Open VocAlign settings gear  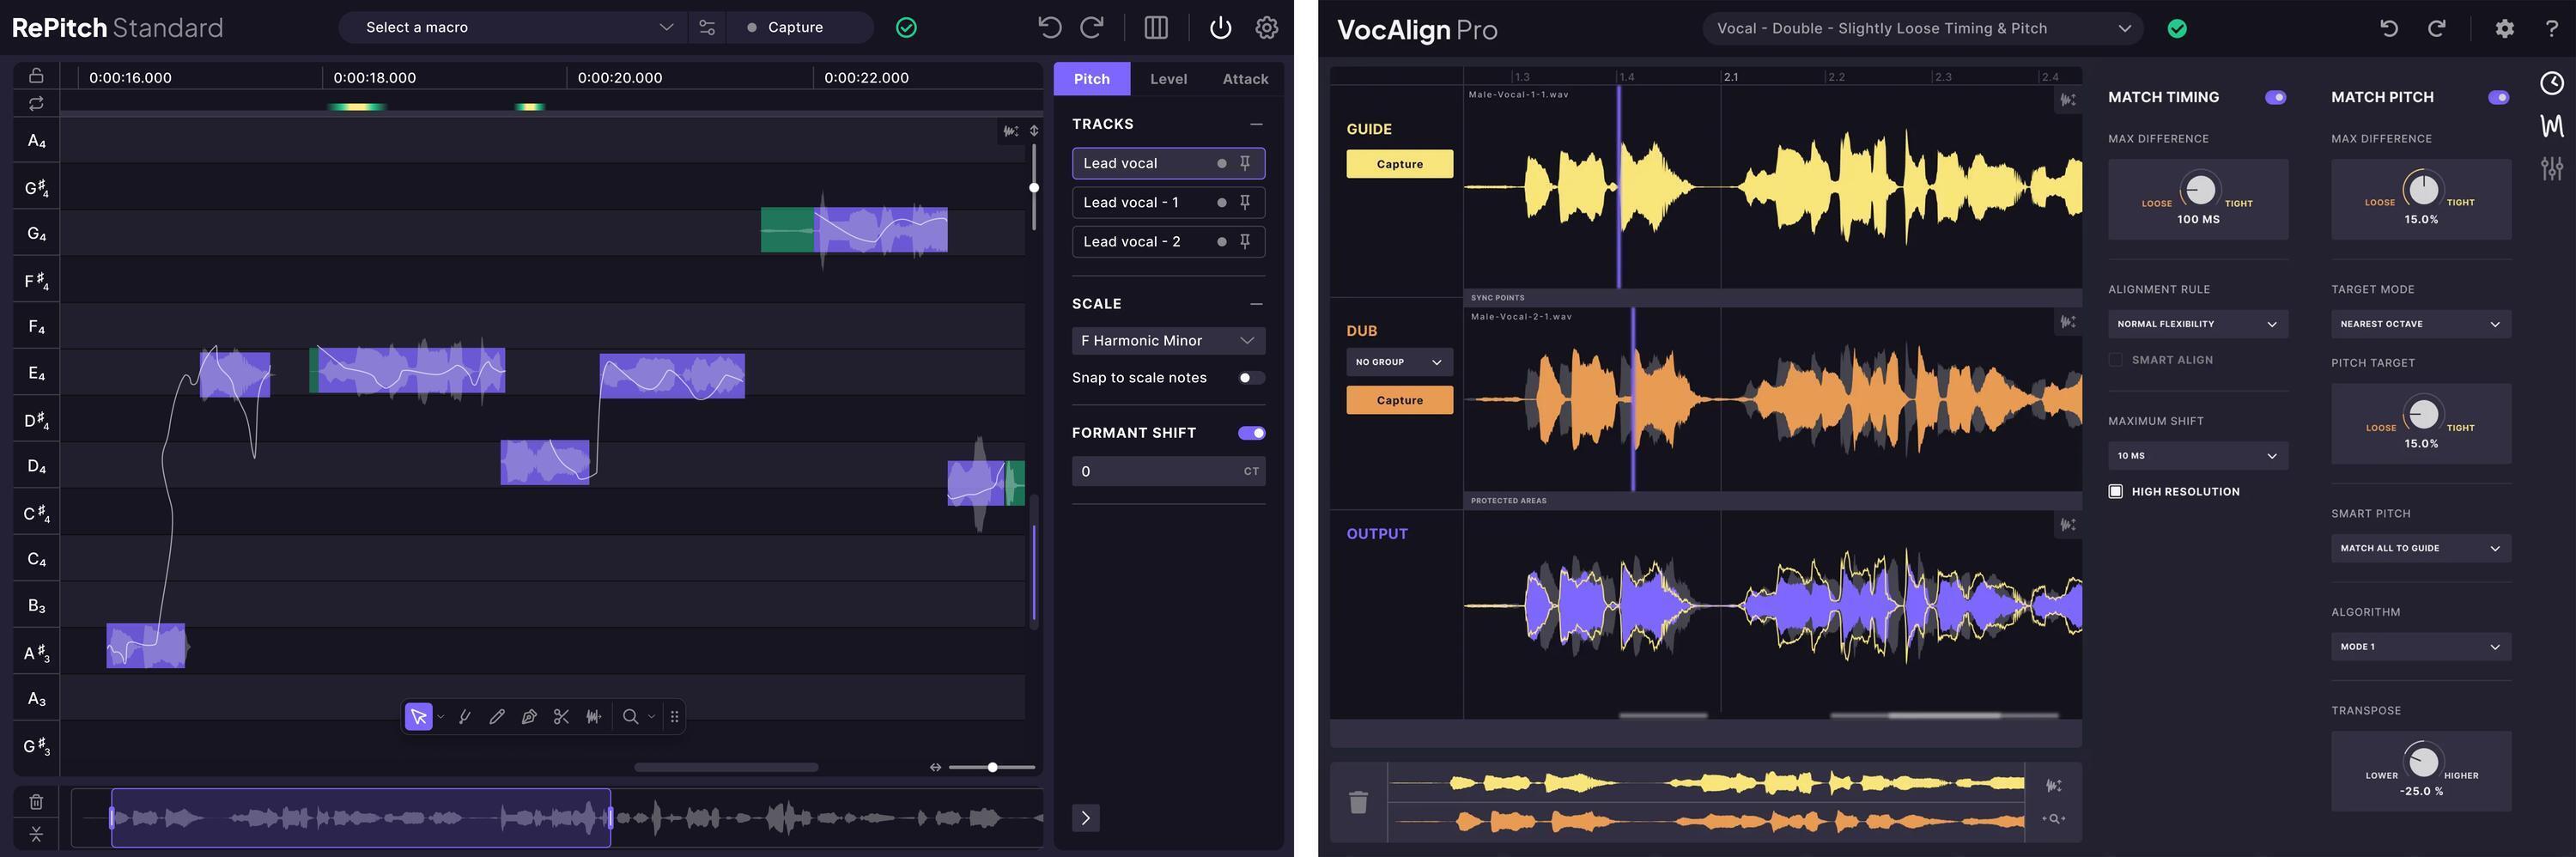click(x=2504, y=28)
